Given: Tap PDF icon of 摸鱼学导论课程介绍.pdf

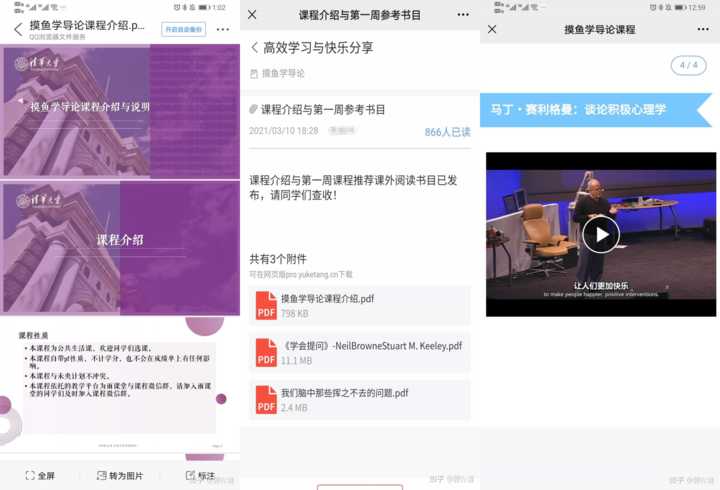Looking at the screenshot, I should pos(266,305).
